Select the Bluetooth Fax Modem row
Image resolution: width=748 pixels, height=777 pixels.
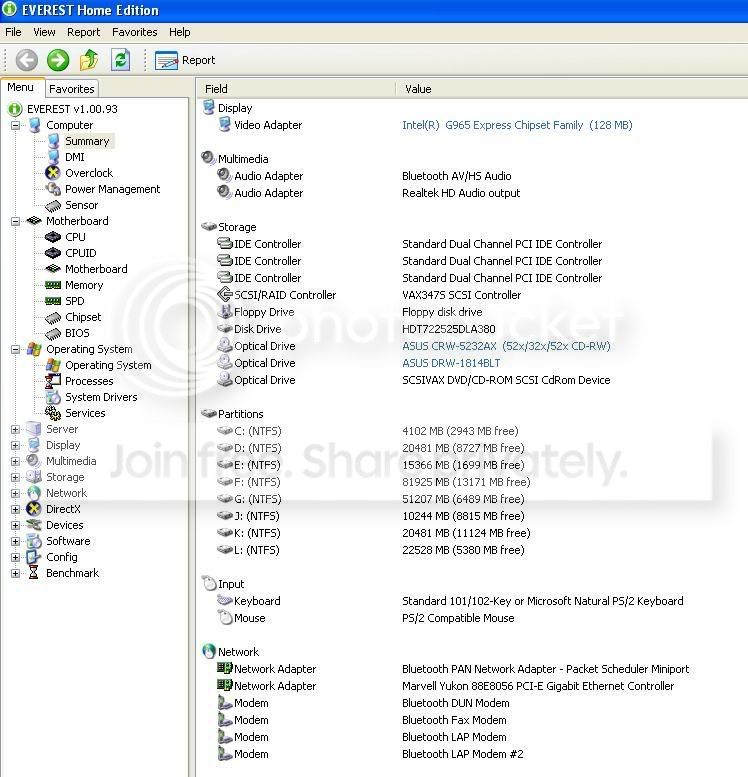point(363,720)
